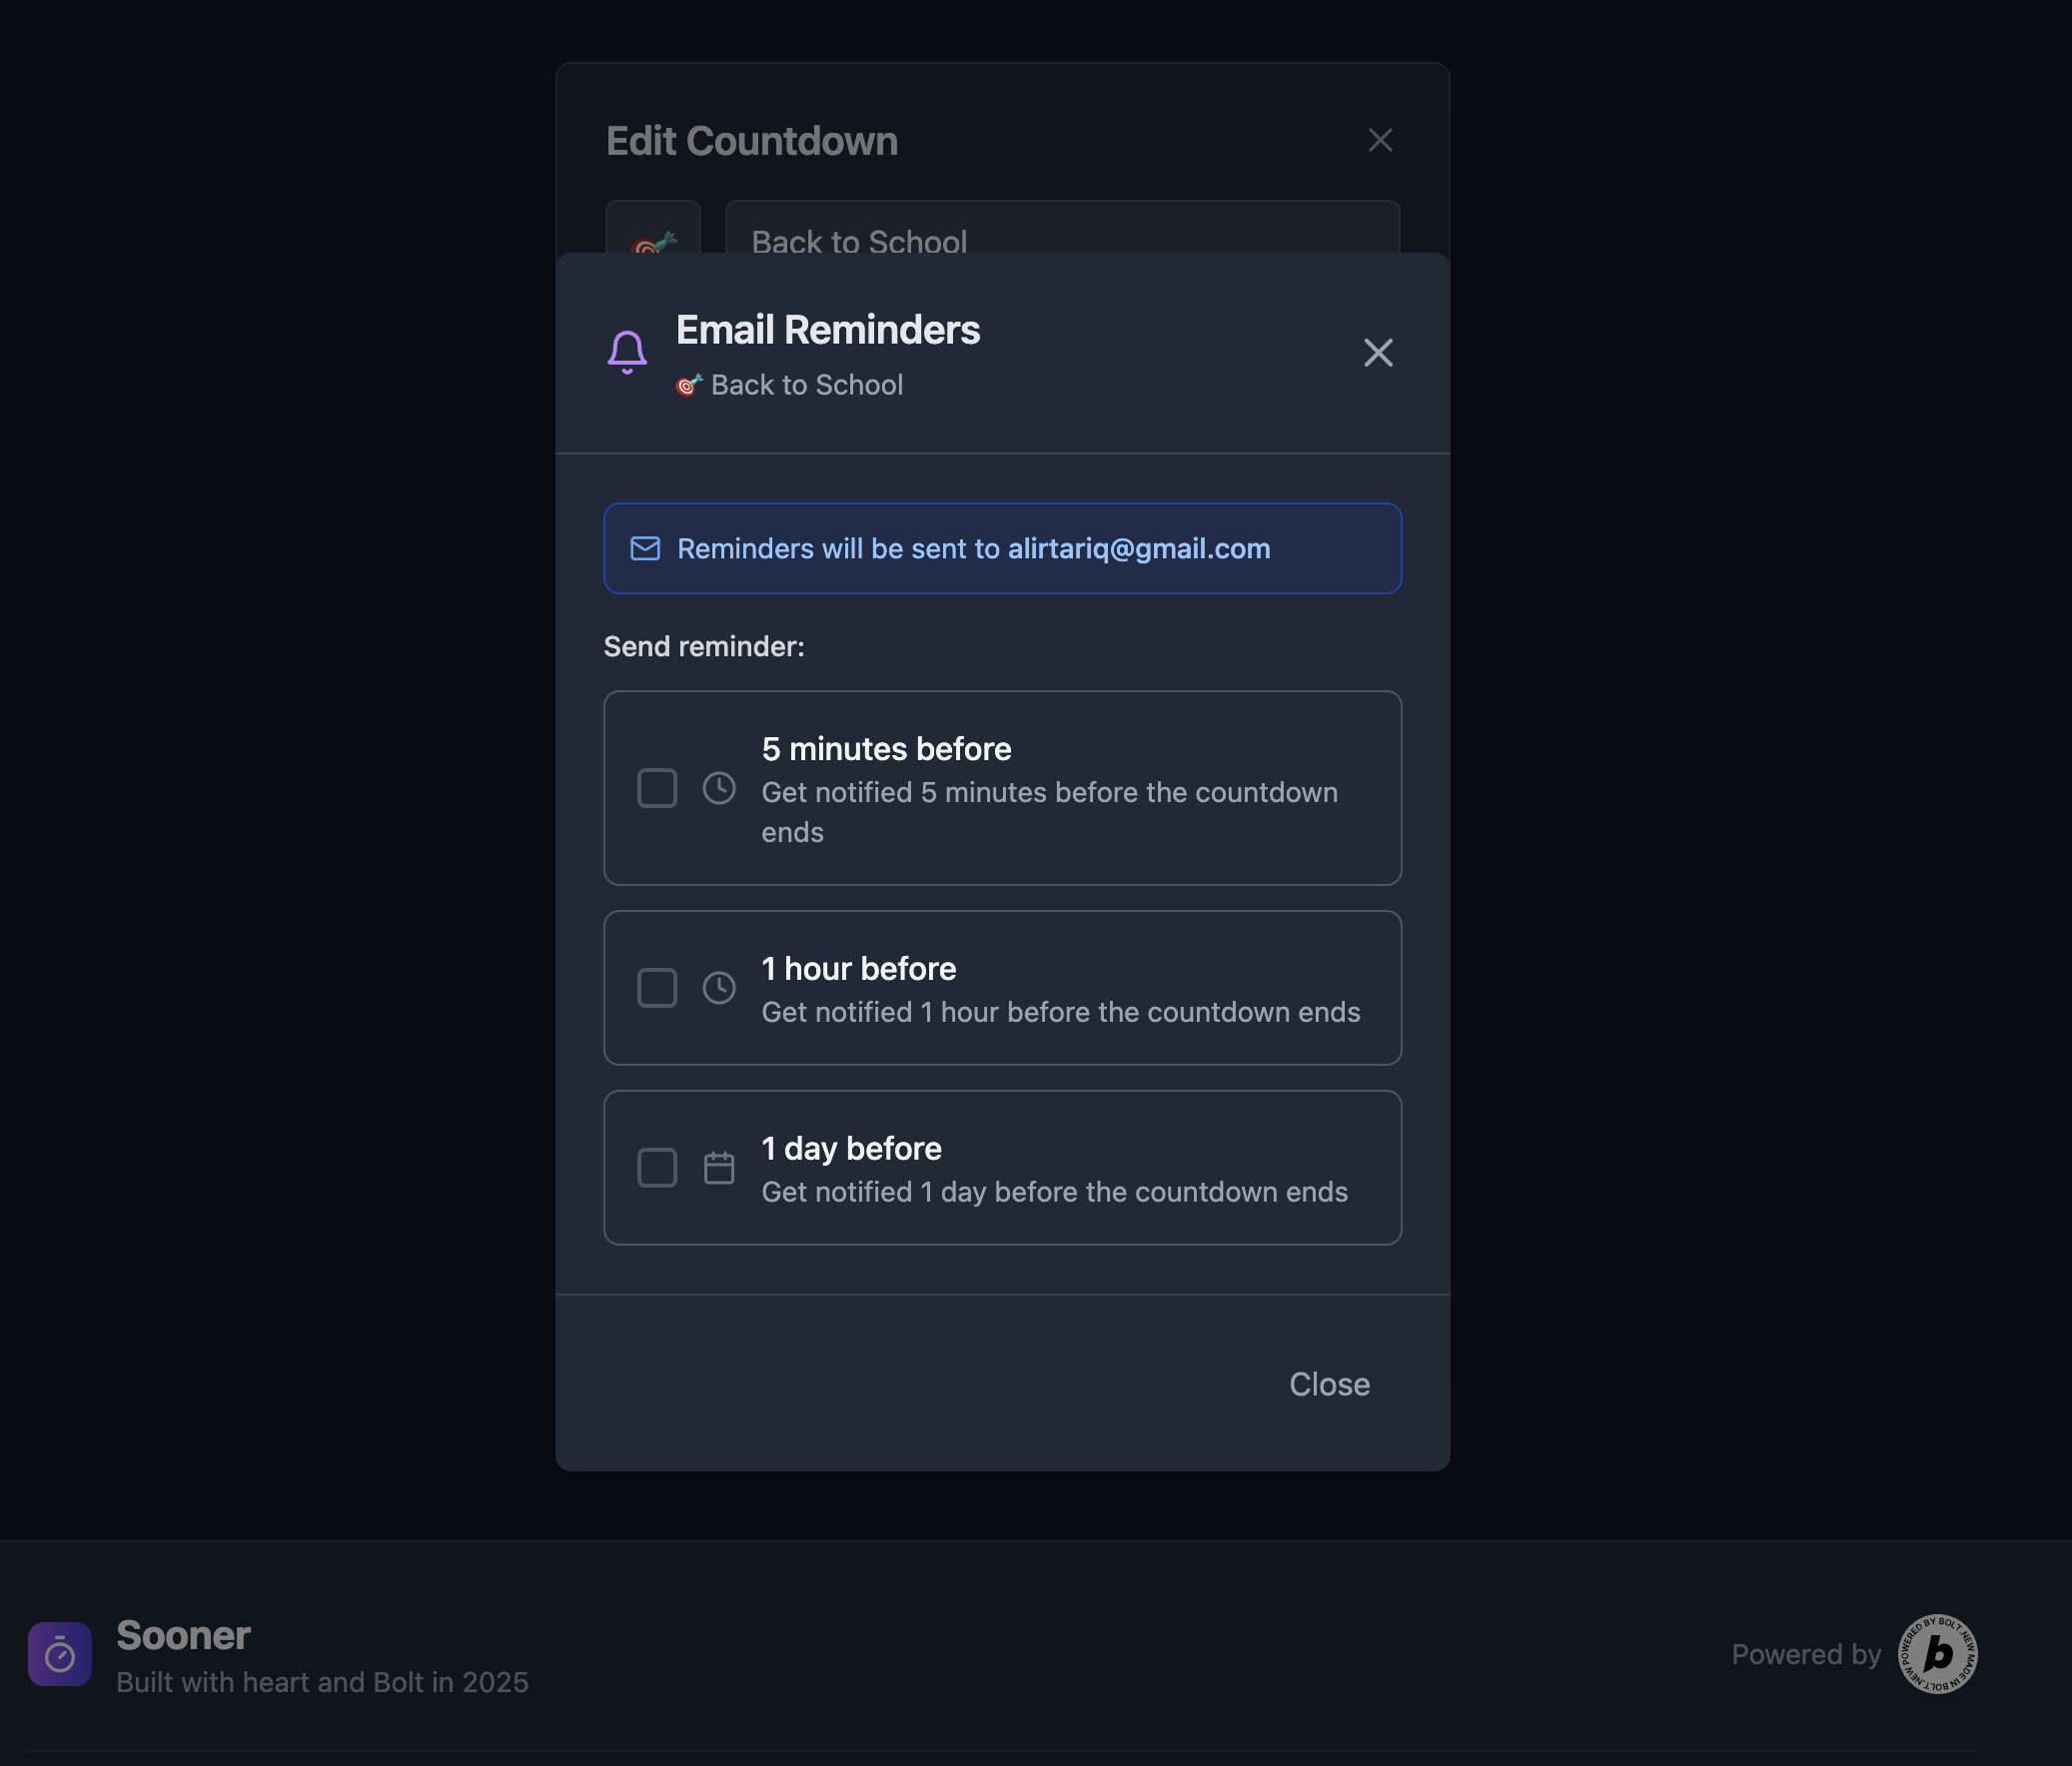Screen dimensions: 2072x1766
Task: Tick the 1 hour before checkbox
Action: (x=657, y=988)
